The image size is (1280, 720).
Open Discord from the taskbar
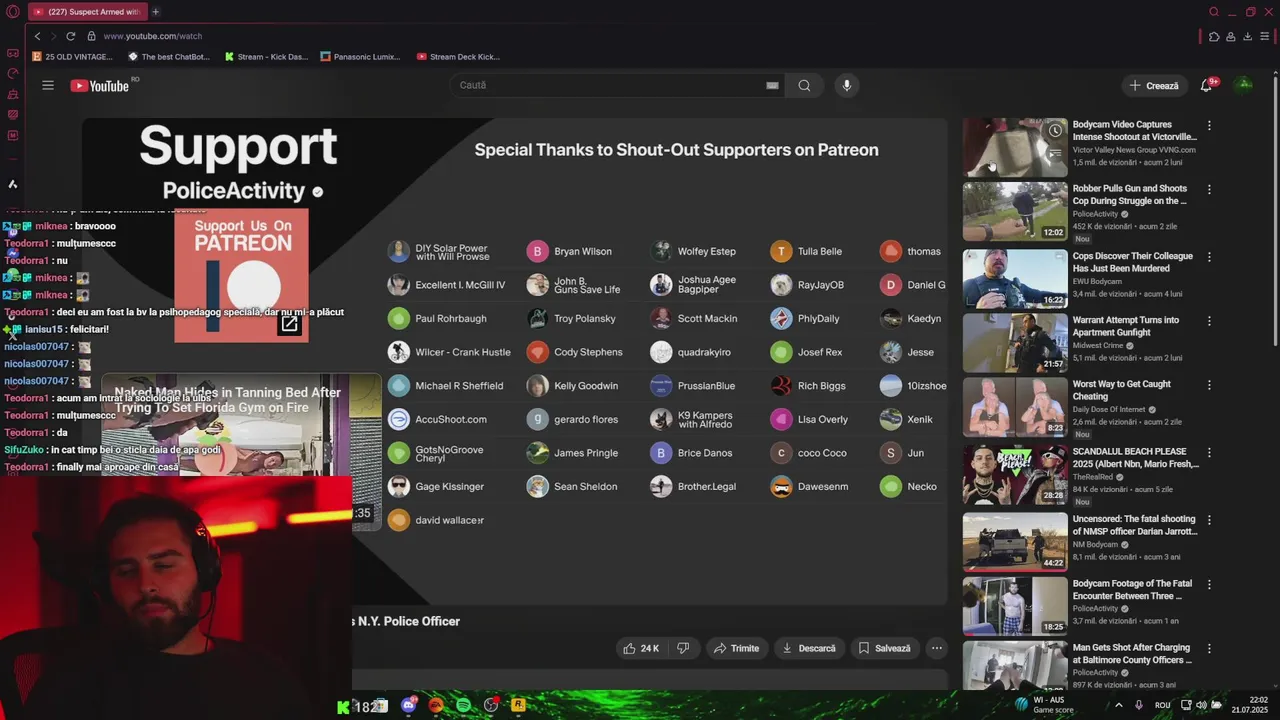[x=408, y=705]
